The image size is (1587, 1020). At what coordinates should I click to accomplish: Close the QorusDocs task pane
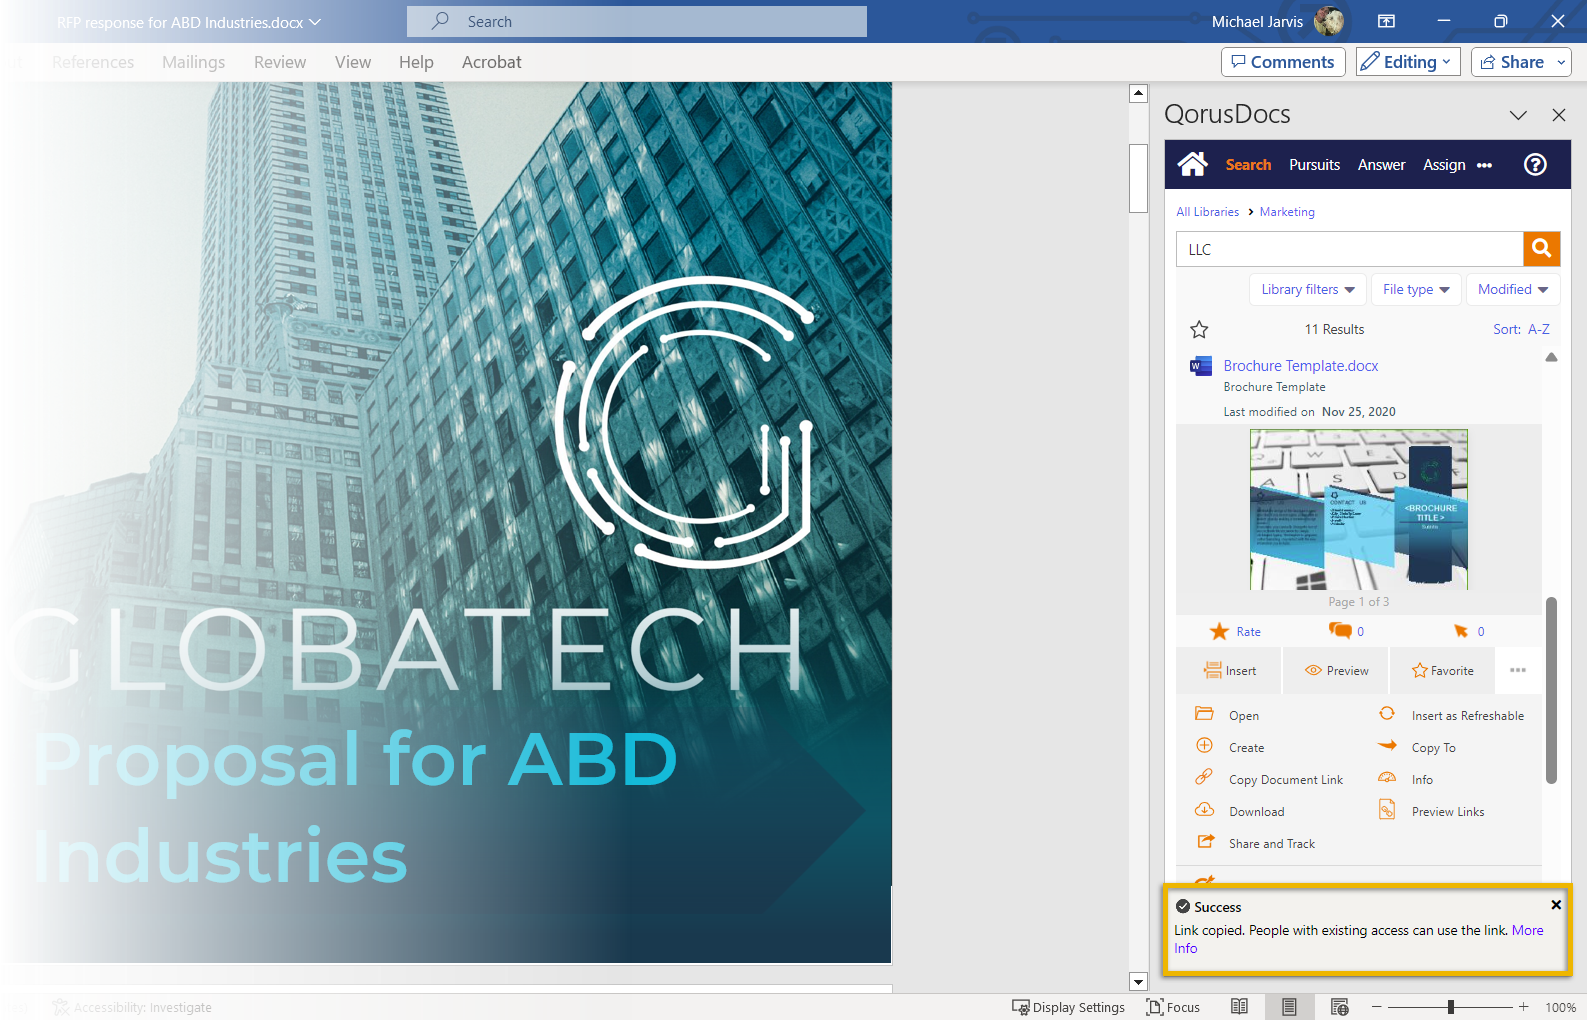[1558, 115]
